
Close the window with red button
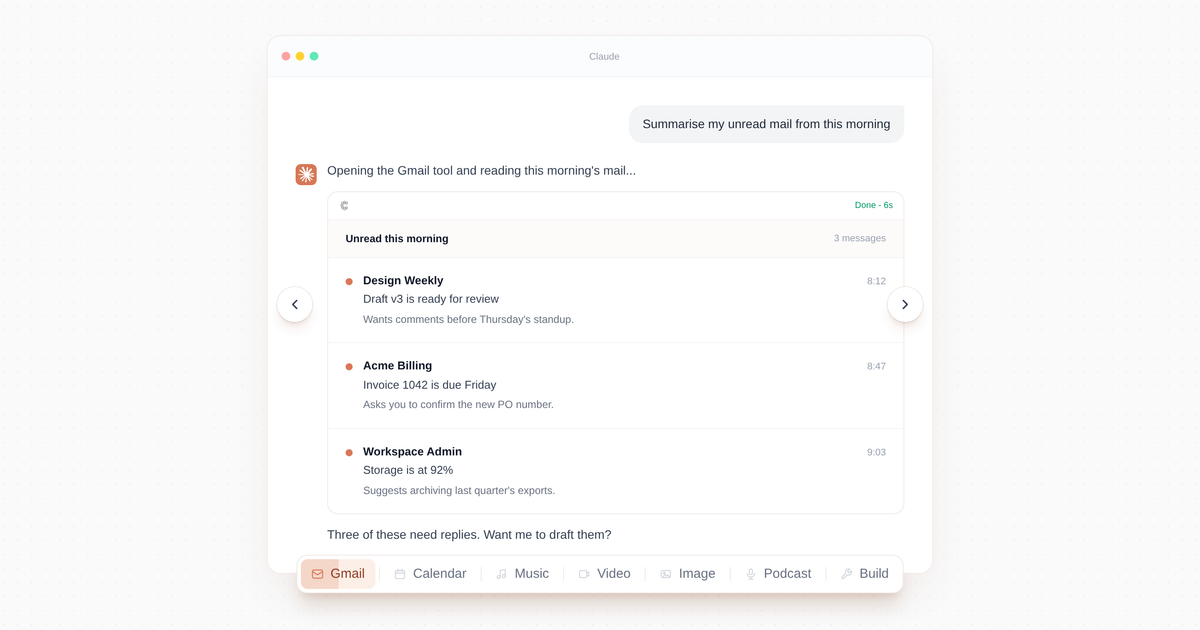point(286,56)
